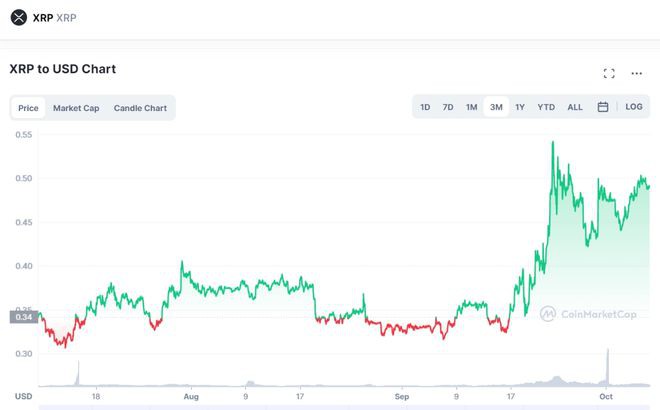
Task: Click the XRP to USD Chart heading
Action: (x=63, y=69)
